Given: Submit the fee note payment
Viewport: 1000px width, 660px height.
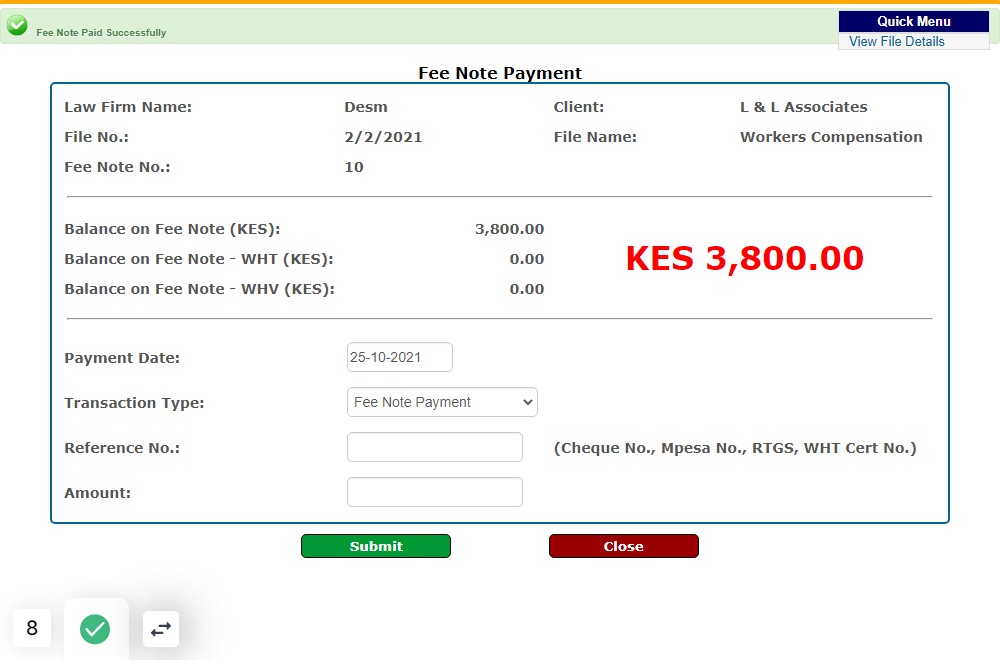Looking at the screenshot, I should tap(376, 546).
